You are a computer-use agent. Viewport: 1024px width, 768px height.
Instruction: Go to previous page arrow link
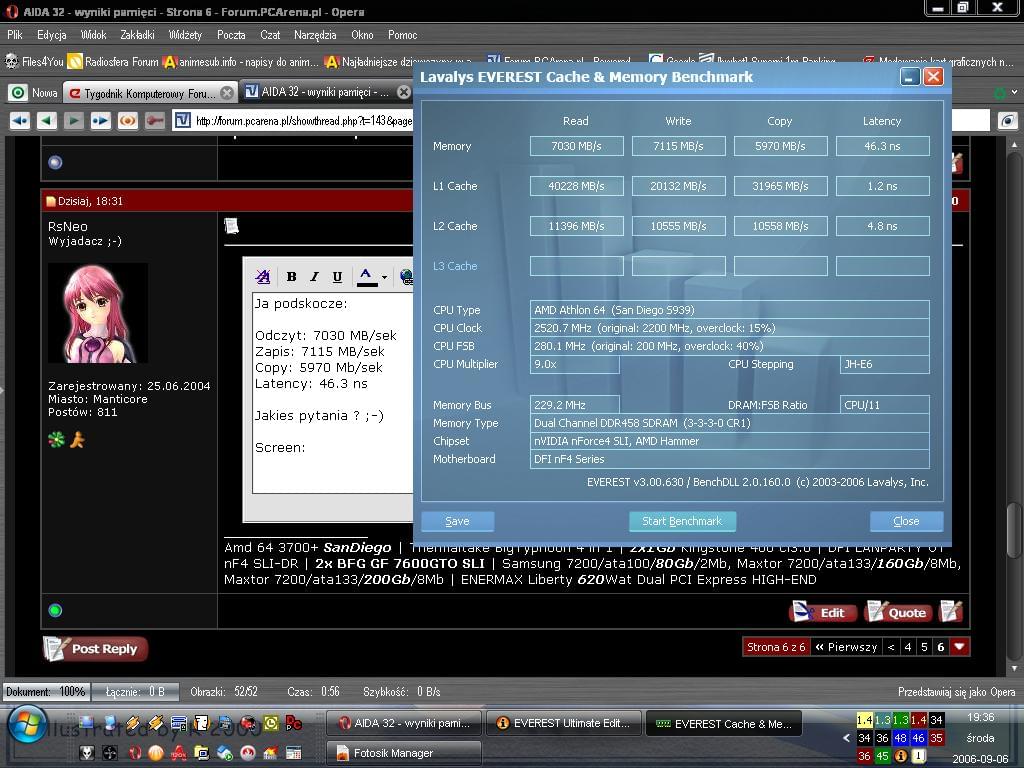tap(891, 647)
